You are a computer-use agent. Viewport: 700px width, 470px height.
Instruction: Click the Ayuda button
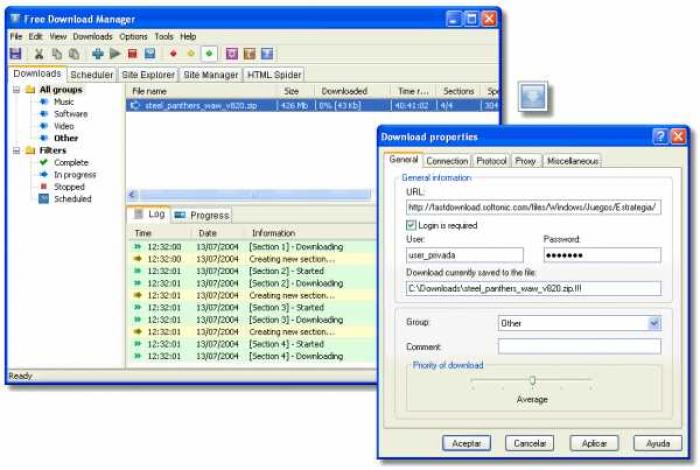[x=658, y=443]
